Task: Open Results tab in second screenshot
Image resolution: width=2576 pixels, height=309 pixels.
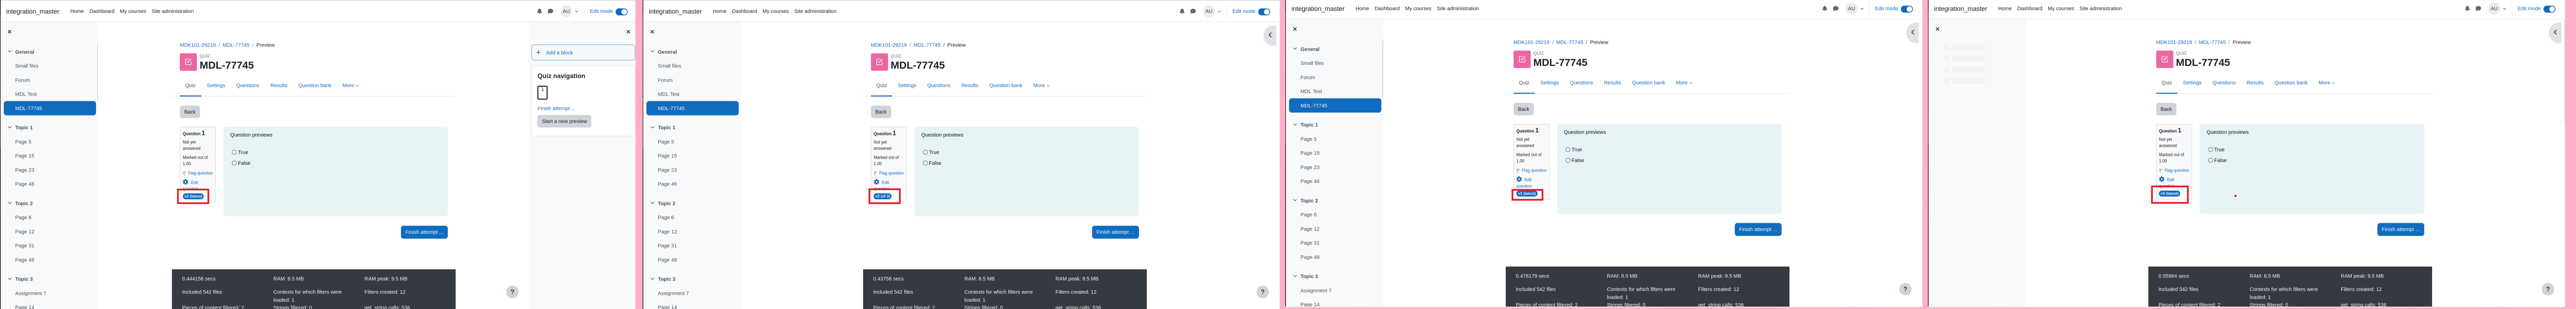Action: click(970, 85)
